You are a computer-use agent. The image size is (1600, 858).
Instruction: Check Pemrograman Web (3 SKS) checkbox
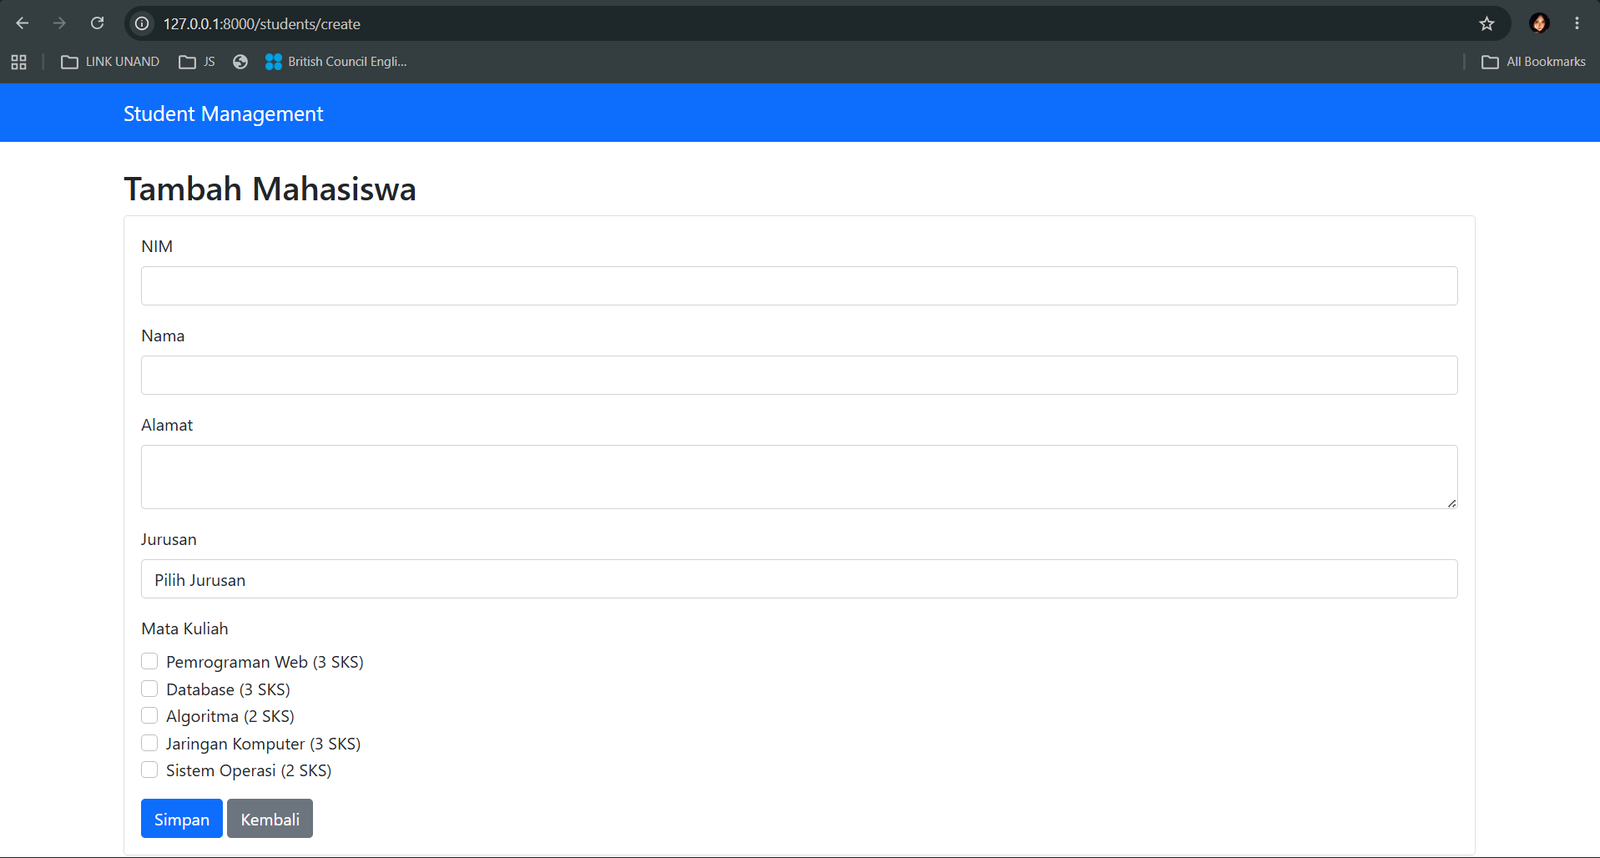pos(149,661)
